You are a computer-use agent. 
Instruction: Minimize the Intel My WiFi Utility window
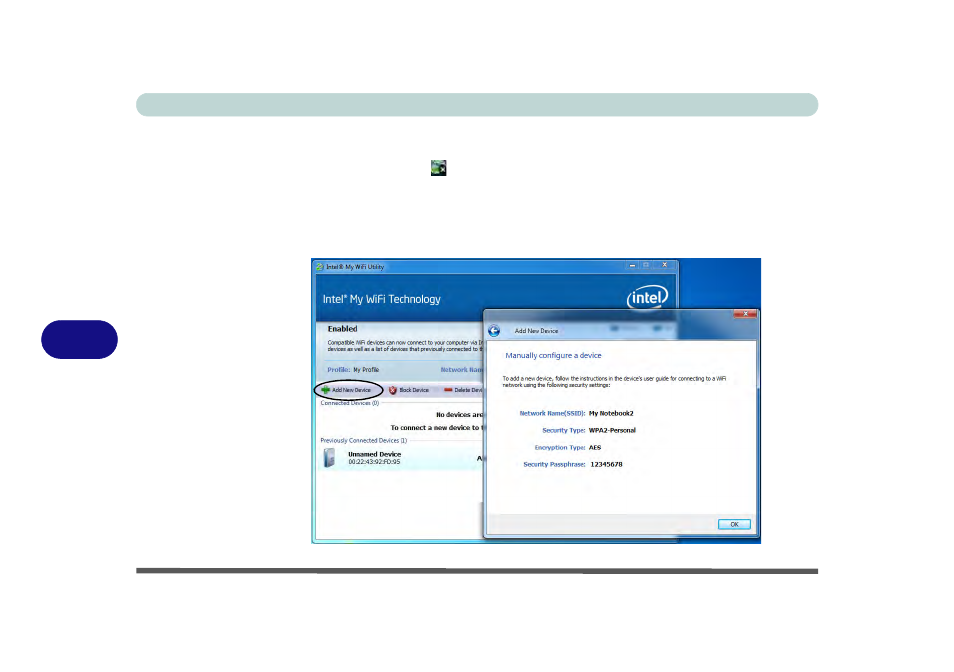[x=632, y=265]
